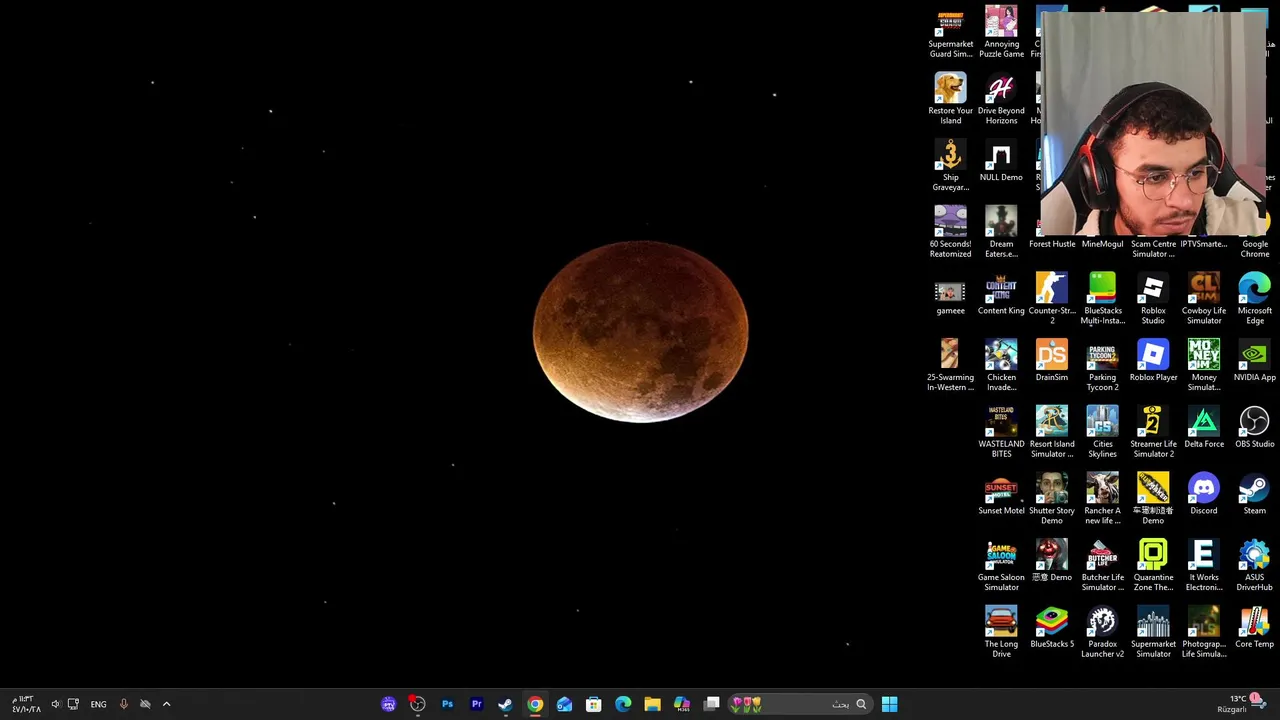Open NVIDIA App desktop shortcut

point(1254,361)
